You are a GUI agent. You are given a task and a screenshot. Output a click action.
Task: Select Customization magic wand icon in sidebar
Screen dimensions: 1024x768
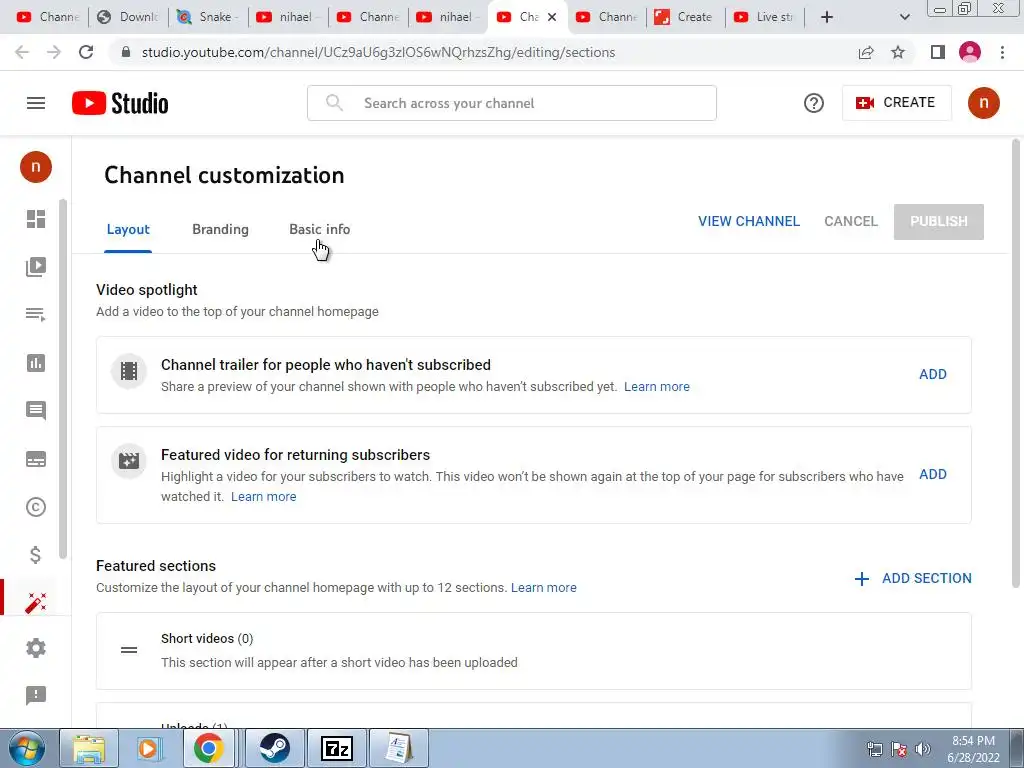pyautogui.click(x=36, y=602)
